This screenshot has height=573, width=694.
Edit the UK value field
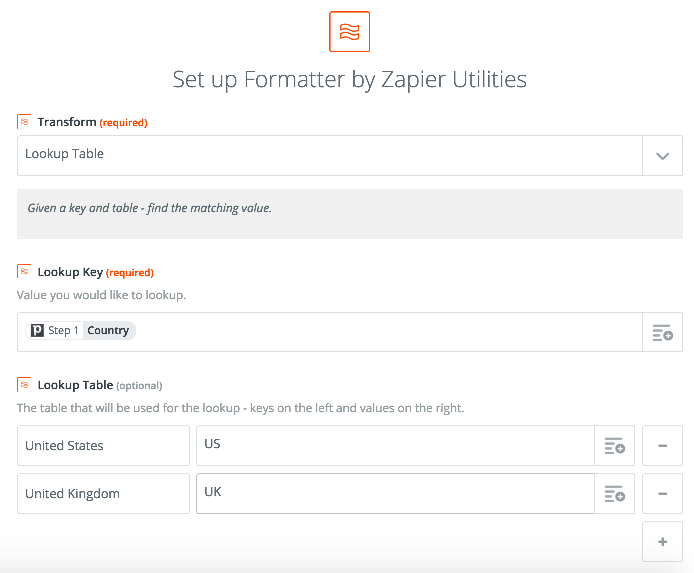point(395,493)
